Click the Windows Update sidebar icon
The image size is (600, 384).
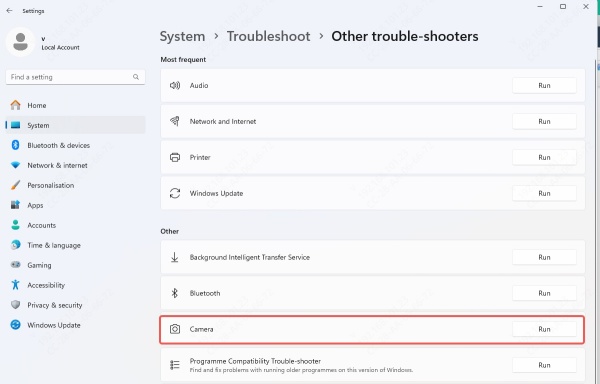point(15,325)
